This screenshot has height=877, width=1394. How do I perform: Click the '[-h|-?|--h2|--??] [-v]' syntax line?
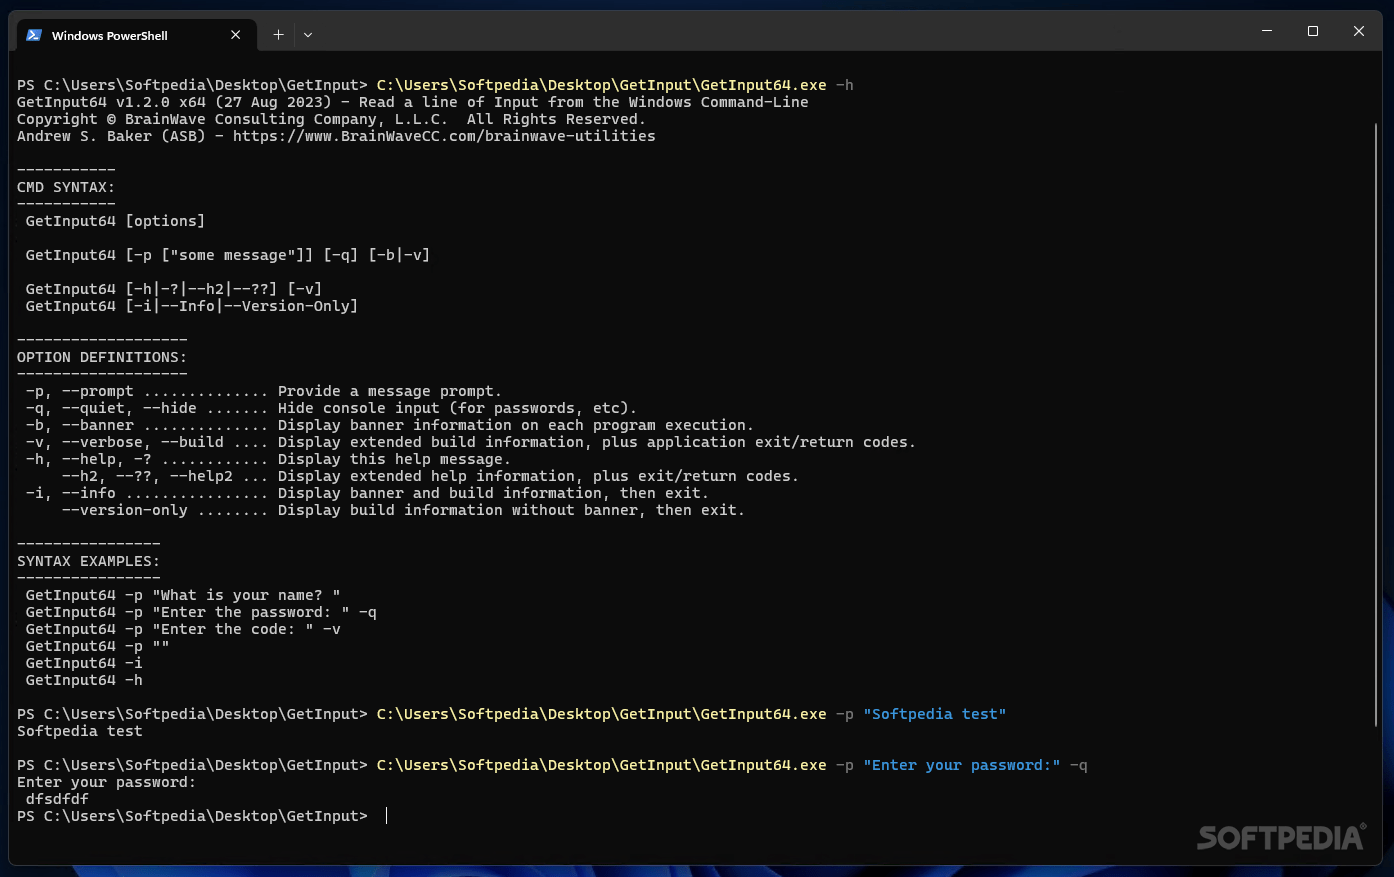point(174,289)
